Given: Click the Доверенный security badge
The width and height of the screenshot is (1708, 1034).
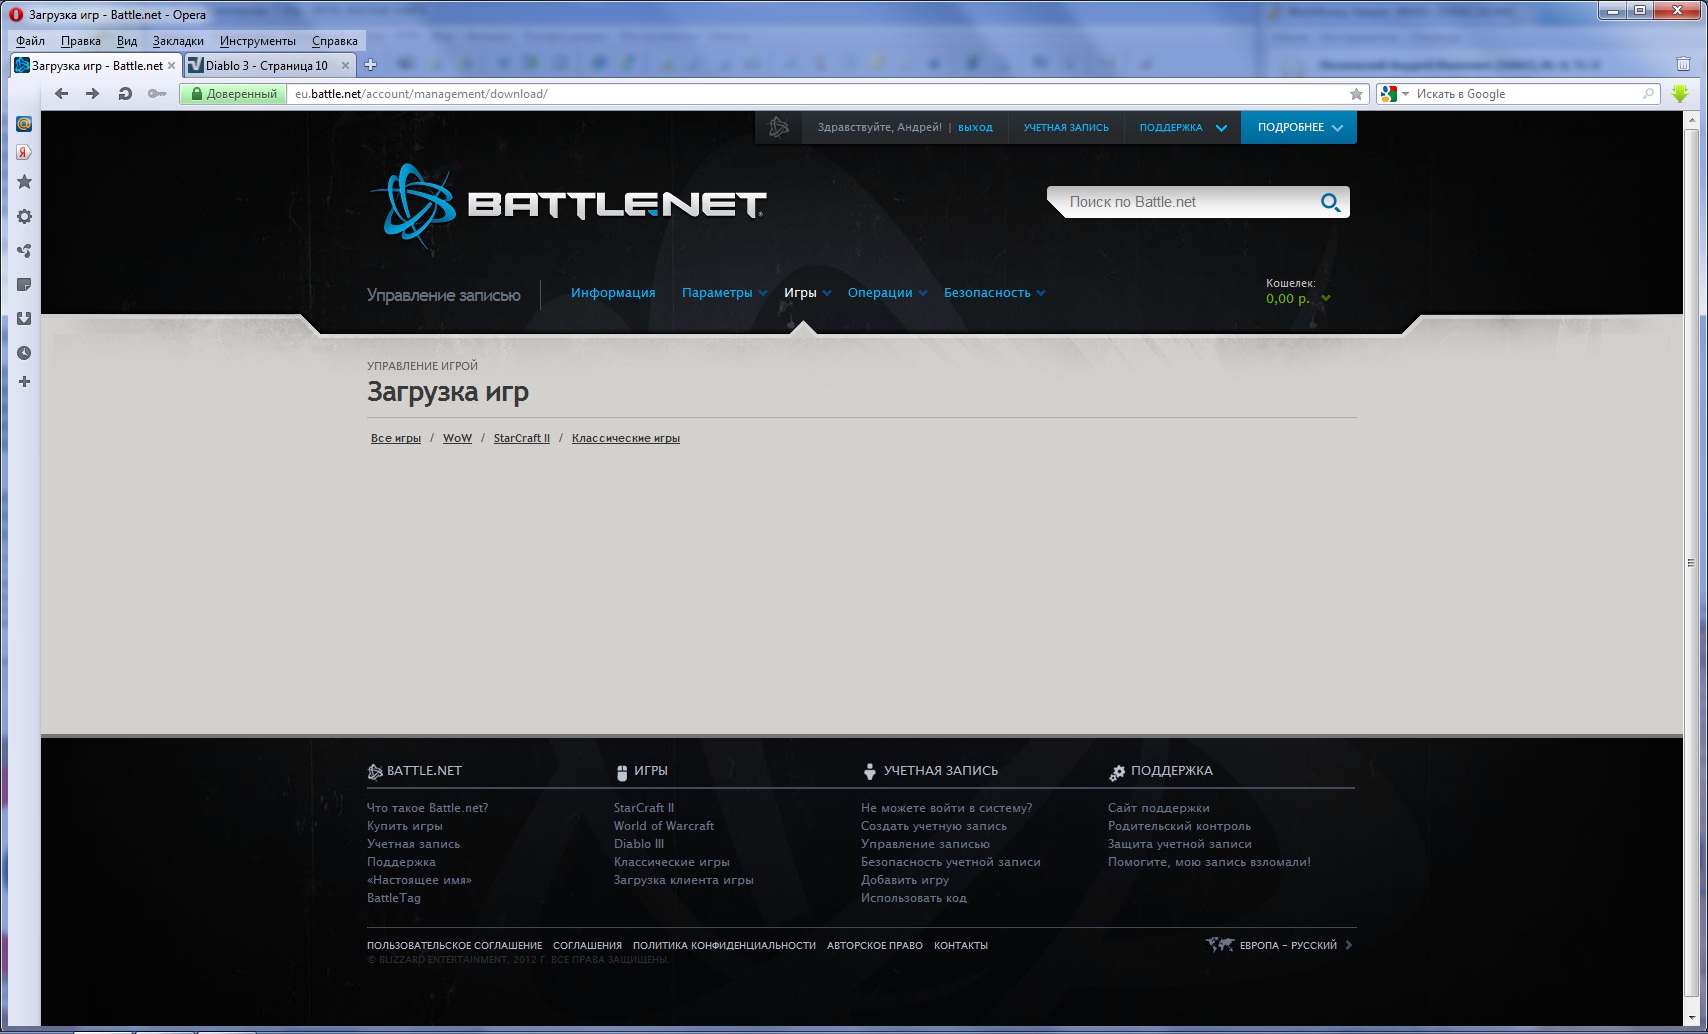Looking at the screenshot, I should pyautogui.click(x=234, y=94).
